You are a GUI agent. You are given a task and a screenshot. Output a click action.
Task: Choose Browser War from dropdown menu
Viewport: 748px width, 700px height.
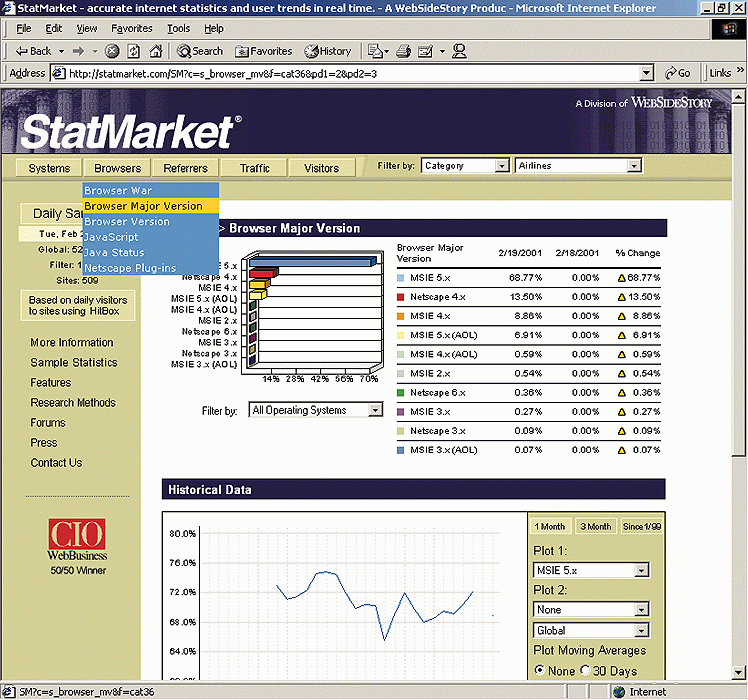coord(151,190)
